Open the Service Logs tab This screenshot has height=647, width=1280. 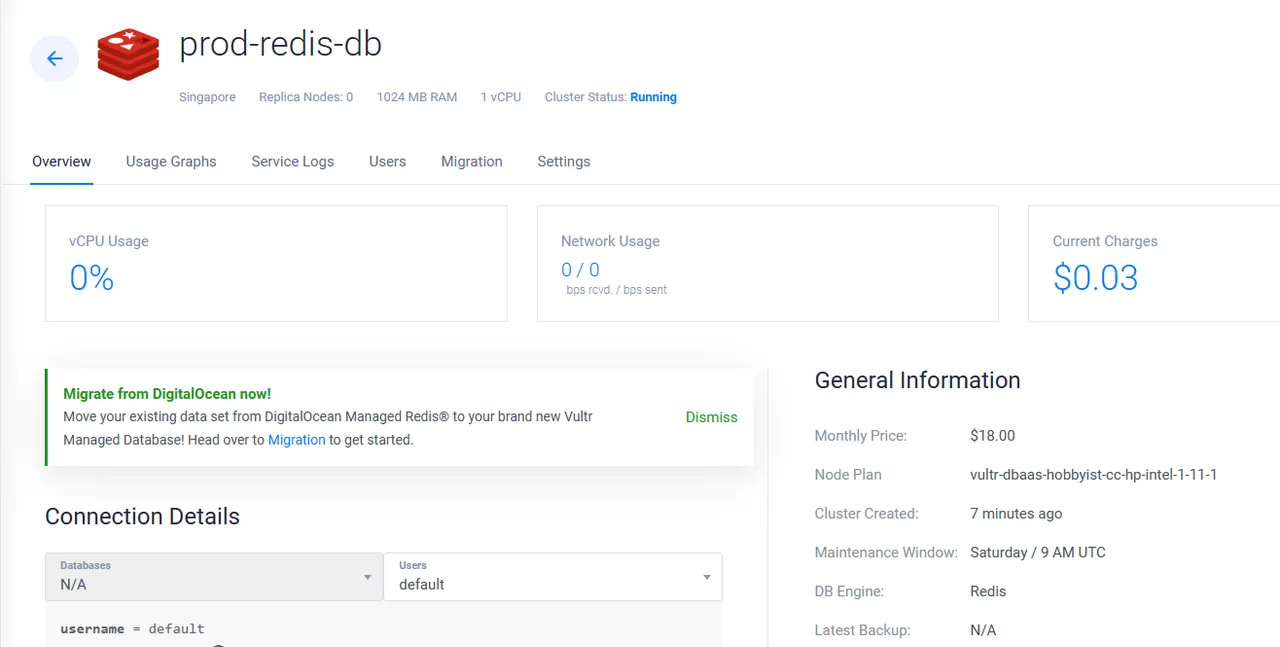click(293, 161)
